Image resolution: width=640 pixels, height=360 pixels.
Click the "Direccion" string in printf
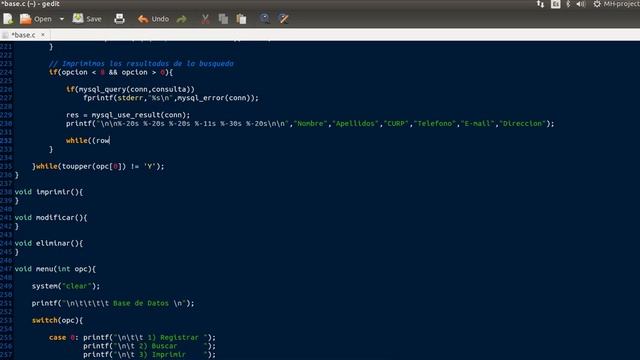click(x=523, y=124)
